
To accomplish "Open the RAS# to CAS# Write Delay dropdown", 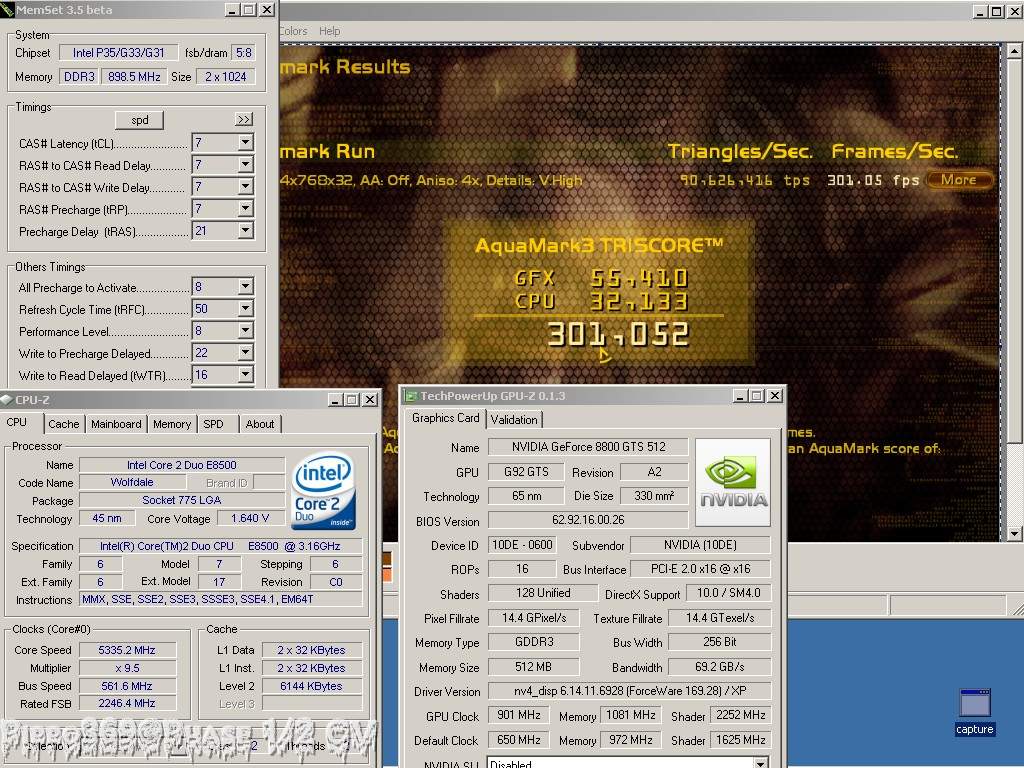I will (246, 187).
